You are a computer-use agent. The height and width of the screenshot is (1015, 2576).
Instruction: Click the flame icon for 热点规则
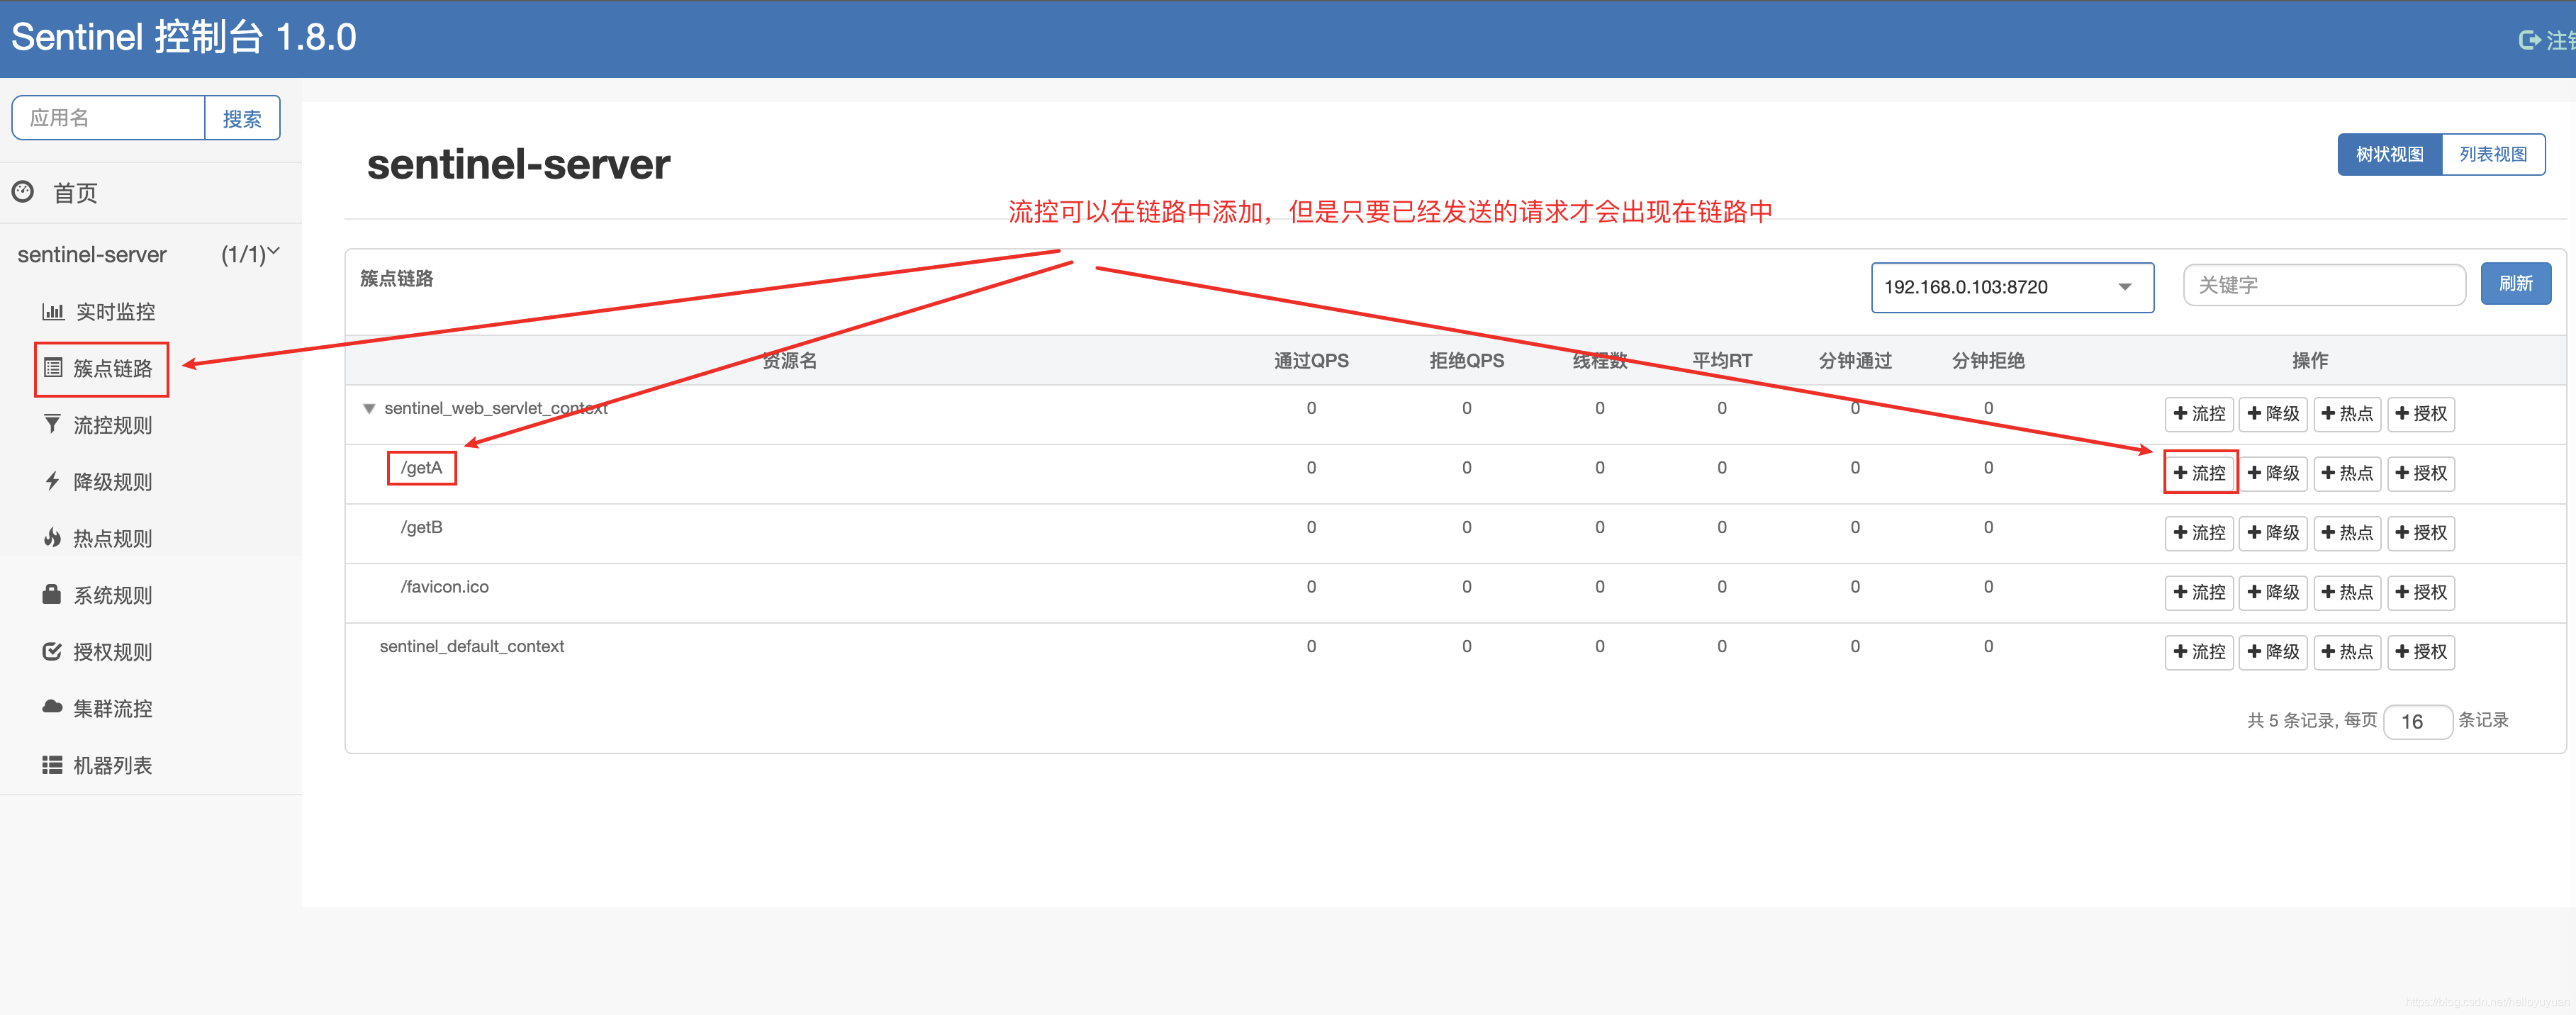pyautogui.click(x=52, y=538)
